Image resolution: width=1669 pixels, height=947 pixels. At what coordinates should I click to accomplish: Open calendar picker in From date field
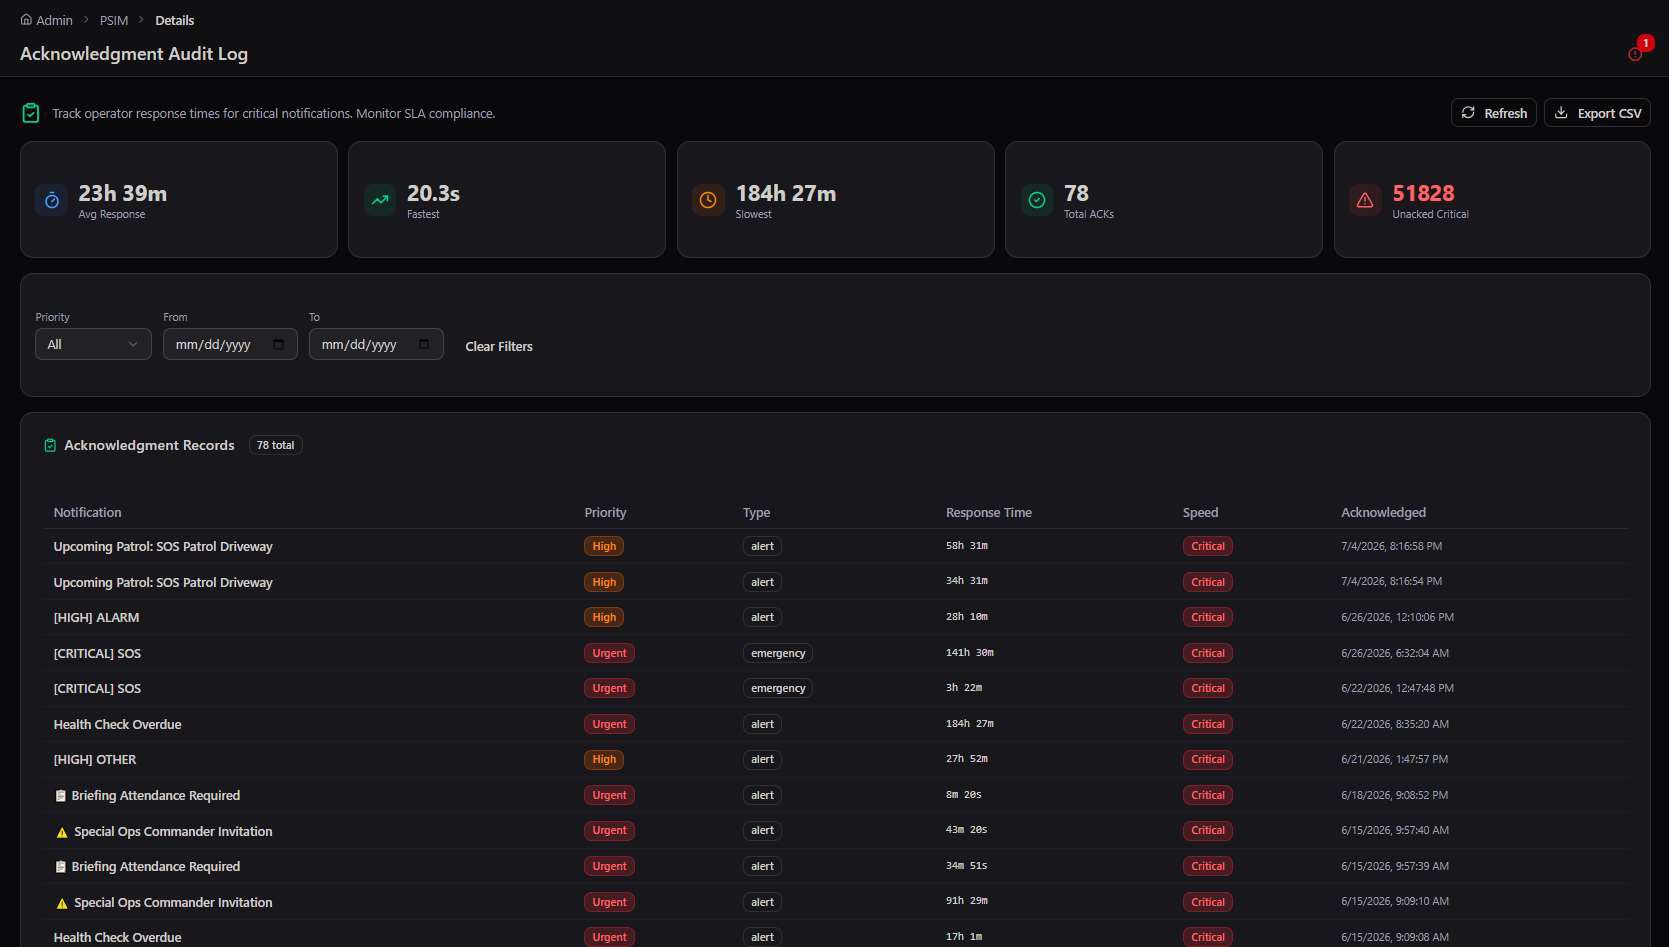[x=279, y=344]
